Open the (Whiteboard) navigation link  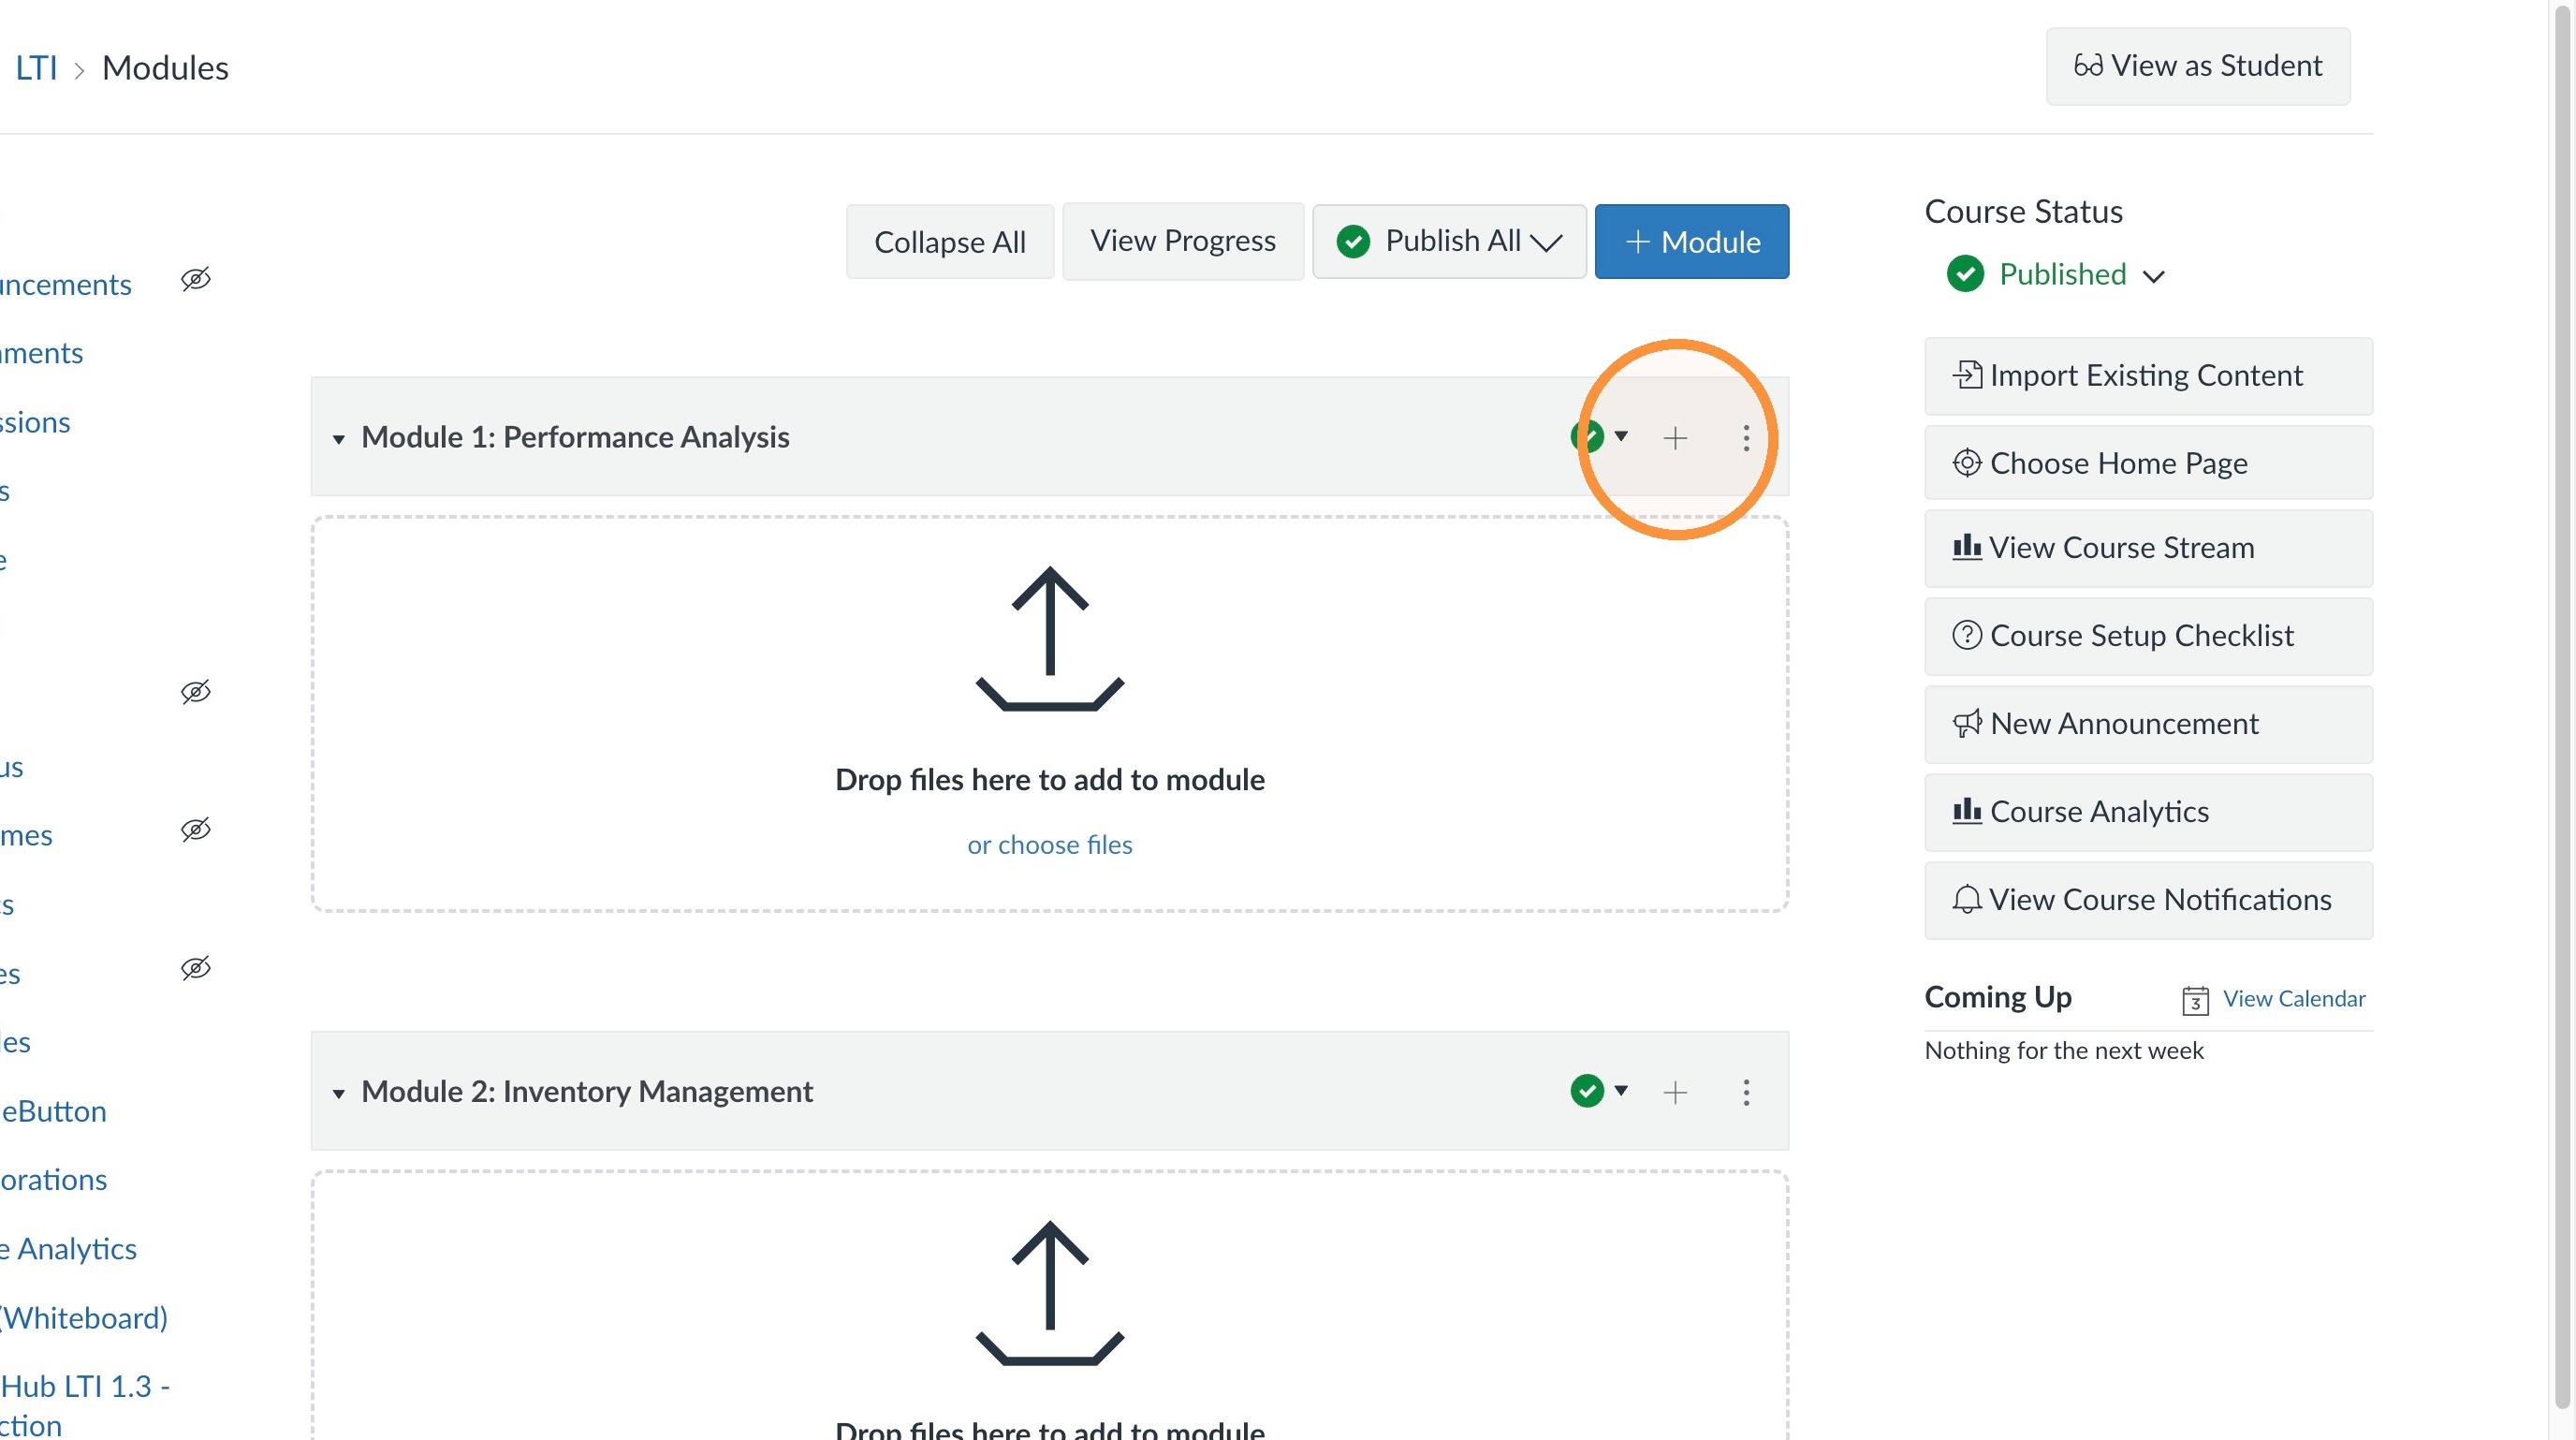tap(84, 1318)
